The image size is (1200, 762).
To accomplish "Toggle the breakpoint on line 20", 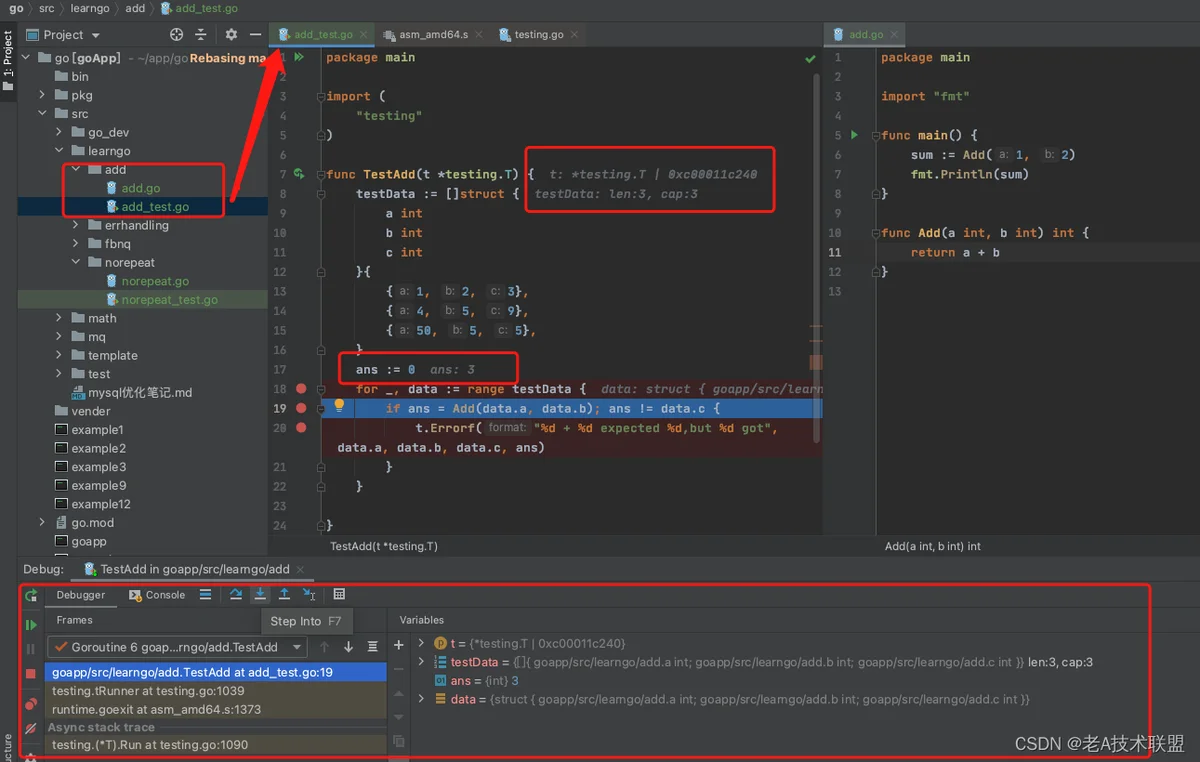I will coord(301,427).
